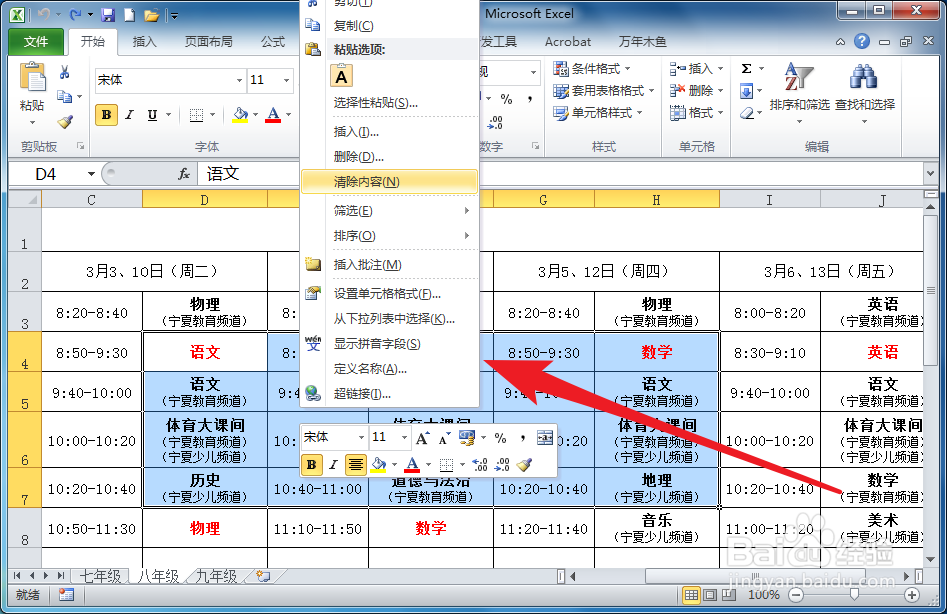This screenshot has height=614, width=947.
Task: Click the column I header
Action: [x=769, y=200]
